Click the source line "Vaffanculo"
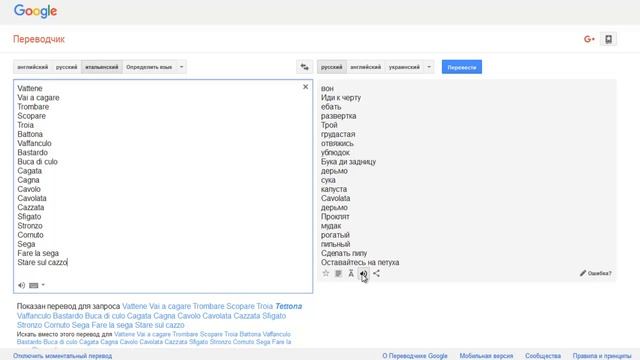Image resolution: width=640 pixels, height=360 pixels. [x=34, y=143]
